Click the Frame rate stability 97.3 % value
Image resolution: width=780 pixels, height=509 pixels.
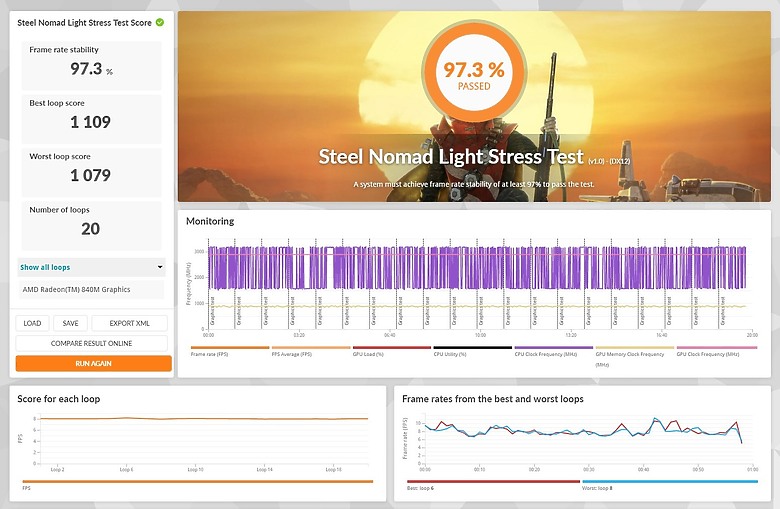tap(91, 69)
